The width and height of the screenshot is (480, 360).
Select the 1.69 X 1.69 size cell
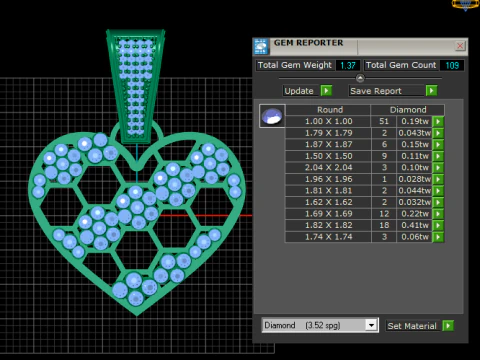(x=328, y=214)
